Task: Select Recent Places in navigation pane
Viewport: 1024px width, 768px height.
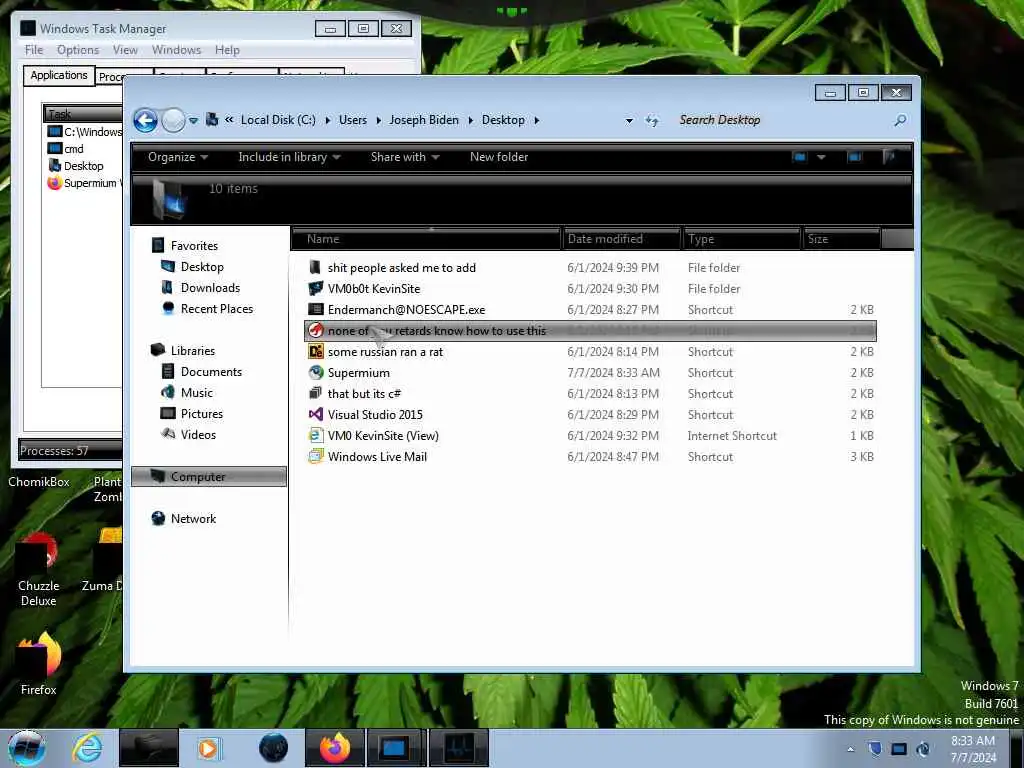Action: click(216, 309)
